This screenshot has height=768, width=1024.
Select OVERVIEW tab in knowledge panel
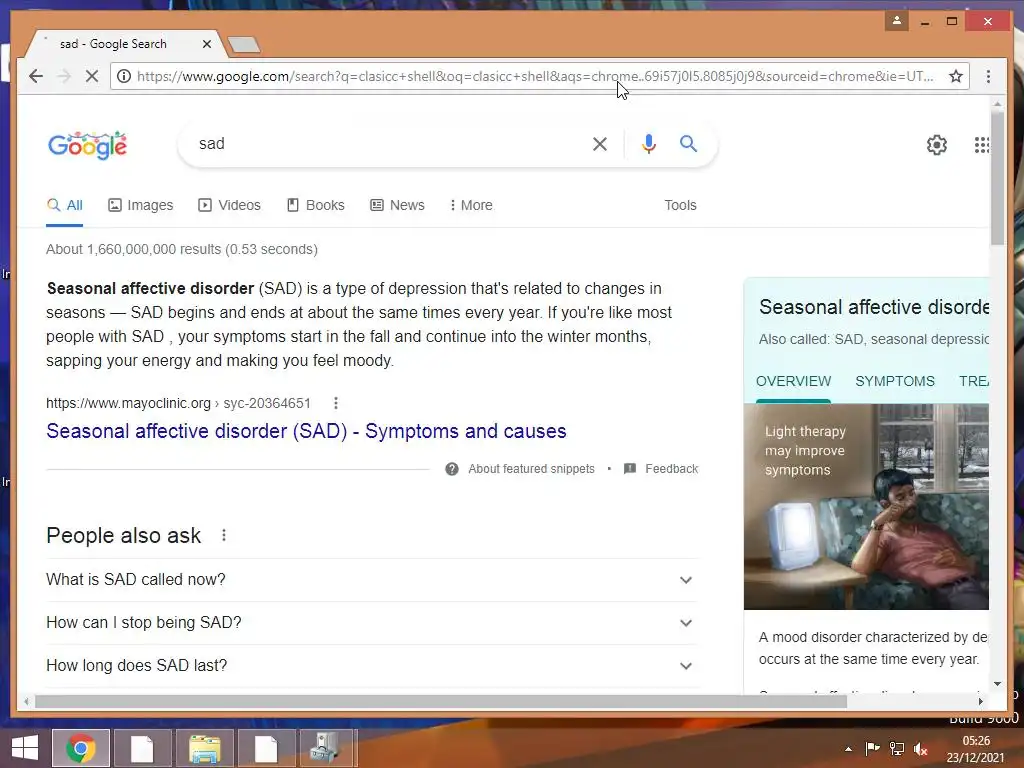793,381
